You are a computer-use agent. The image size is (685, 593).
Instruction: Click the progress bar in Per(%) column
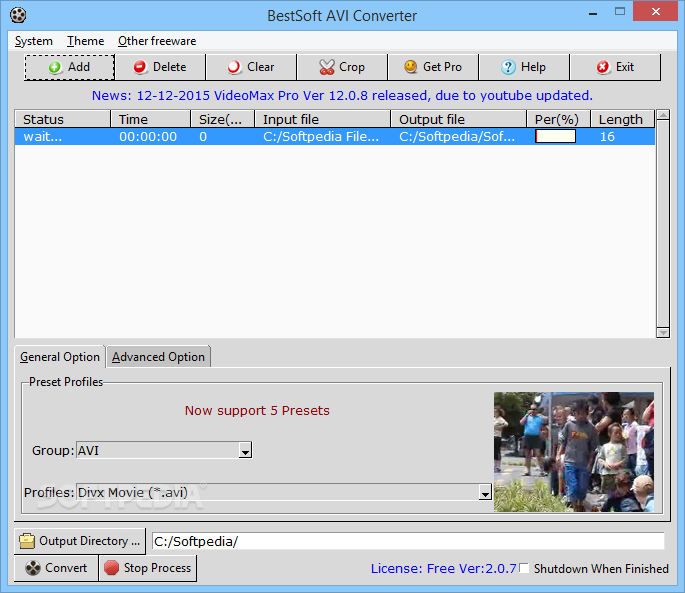[x=555, y=136]
